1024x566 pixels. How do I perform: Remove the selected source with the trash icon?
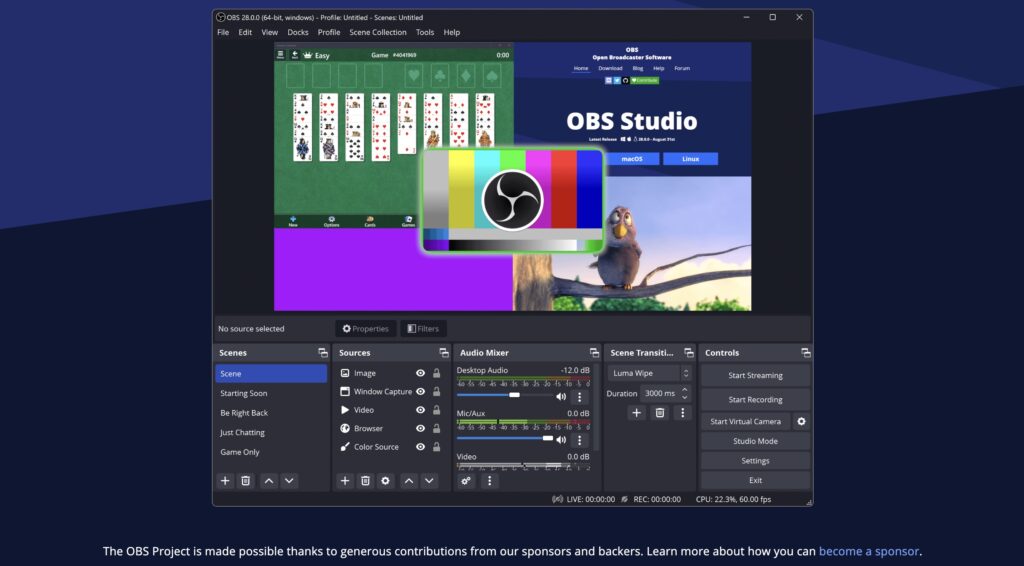click(365, 481)
